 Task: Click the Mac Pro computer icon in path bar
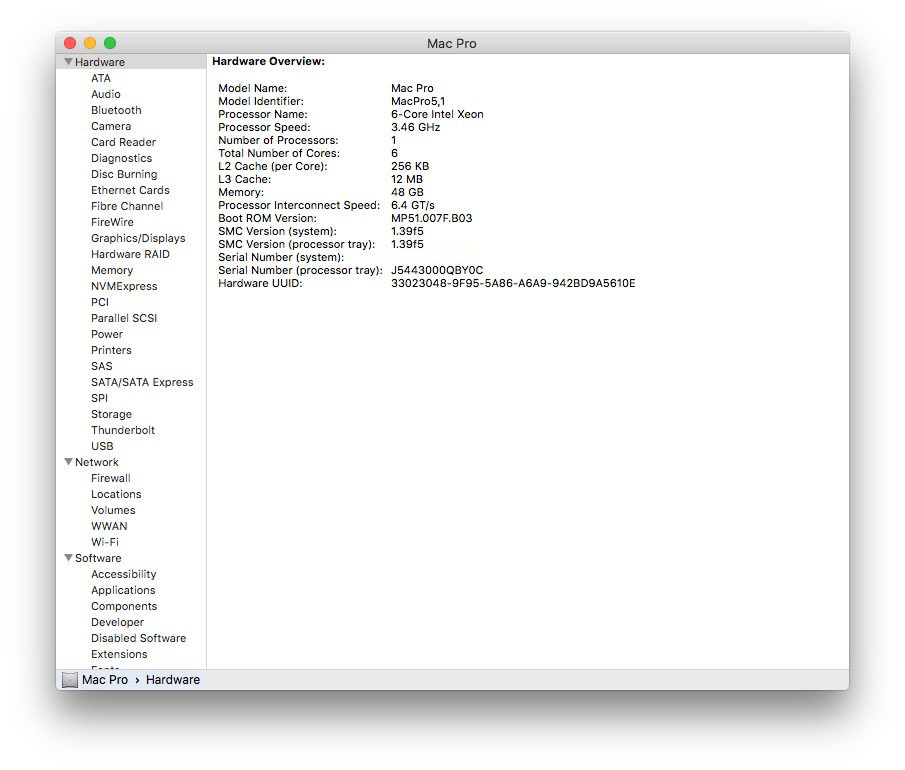[69, 679]
